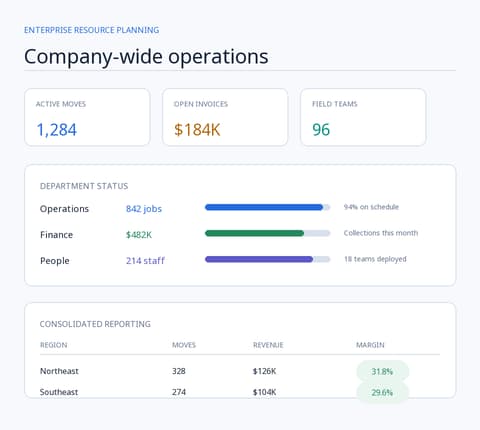This screenshot has height=430, width=480.
Task: Click the 31.8% margin badge
Action: pos(382,371)
